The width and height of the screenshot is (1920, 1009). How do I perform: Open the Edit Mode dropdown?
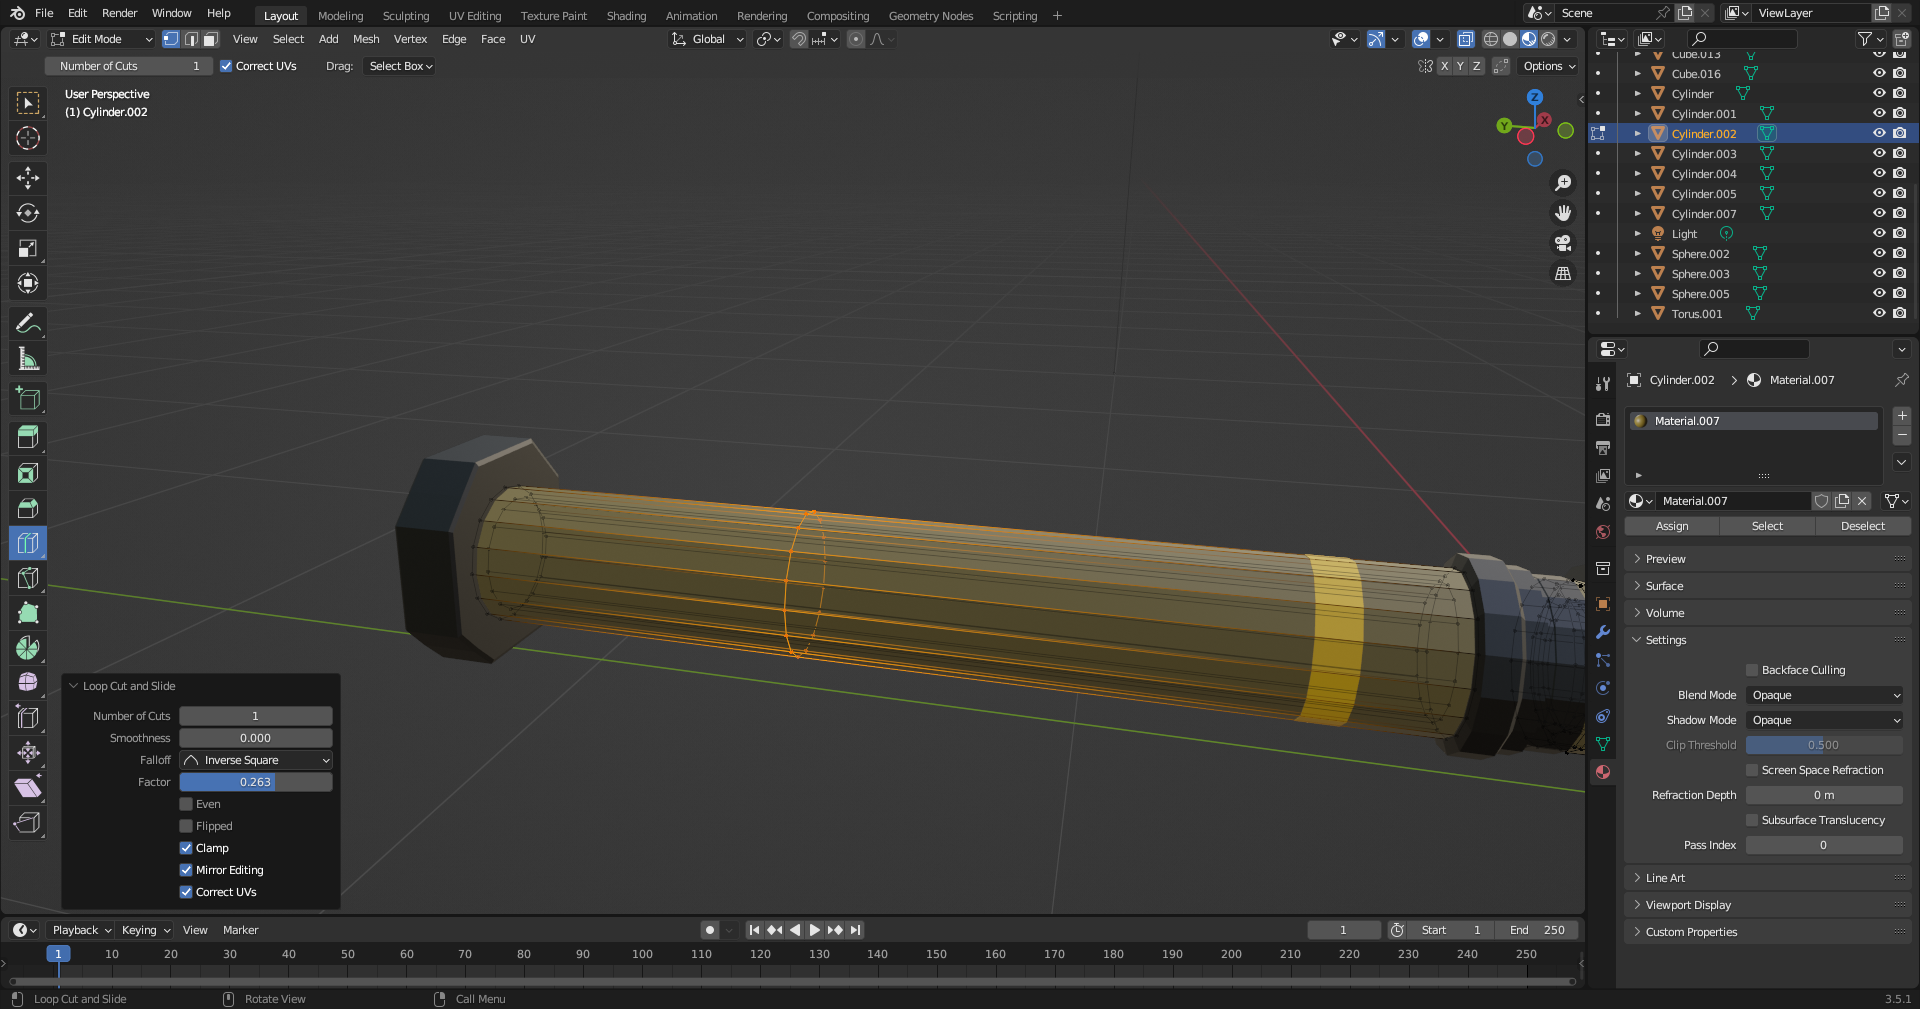(x=102, y=39)
